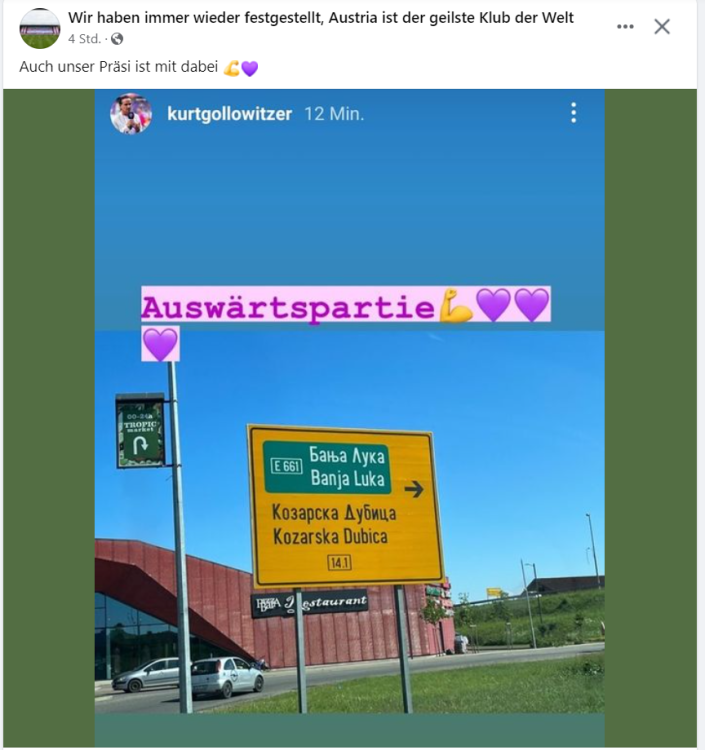Click the public globe visibility icon
This screenshot has width=705, height=750.
point(117,39)
